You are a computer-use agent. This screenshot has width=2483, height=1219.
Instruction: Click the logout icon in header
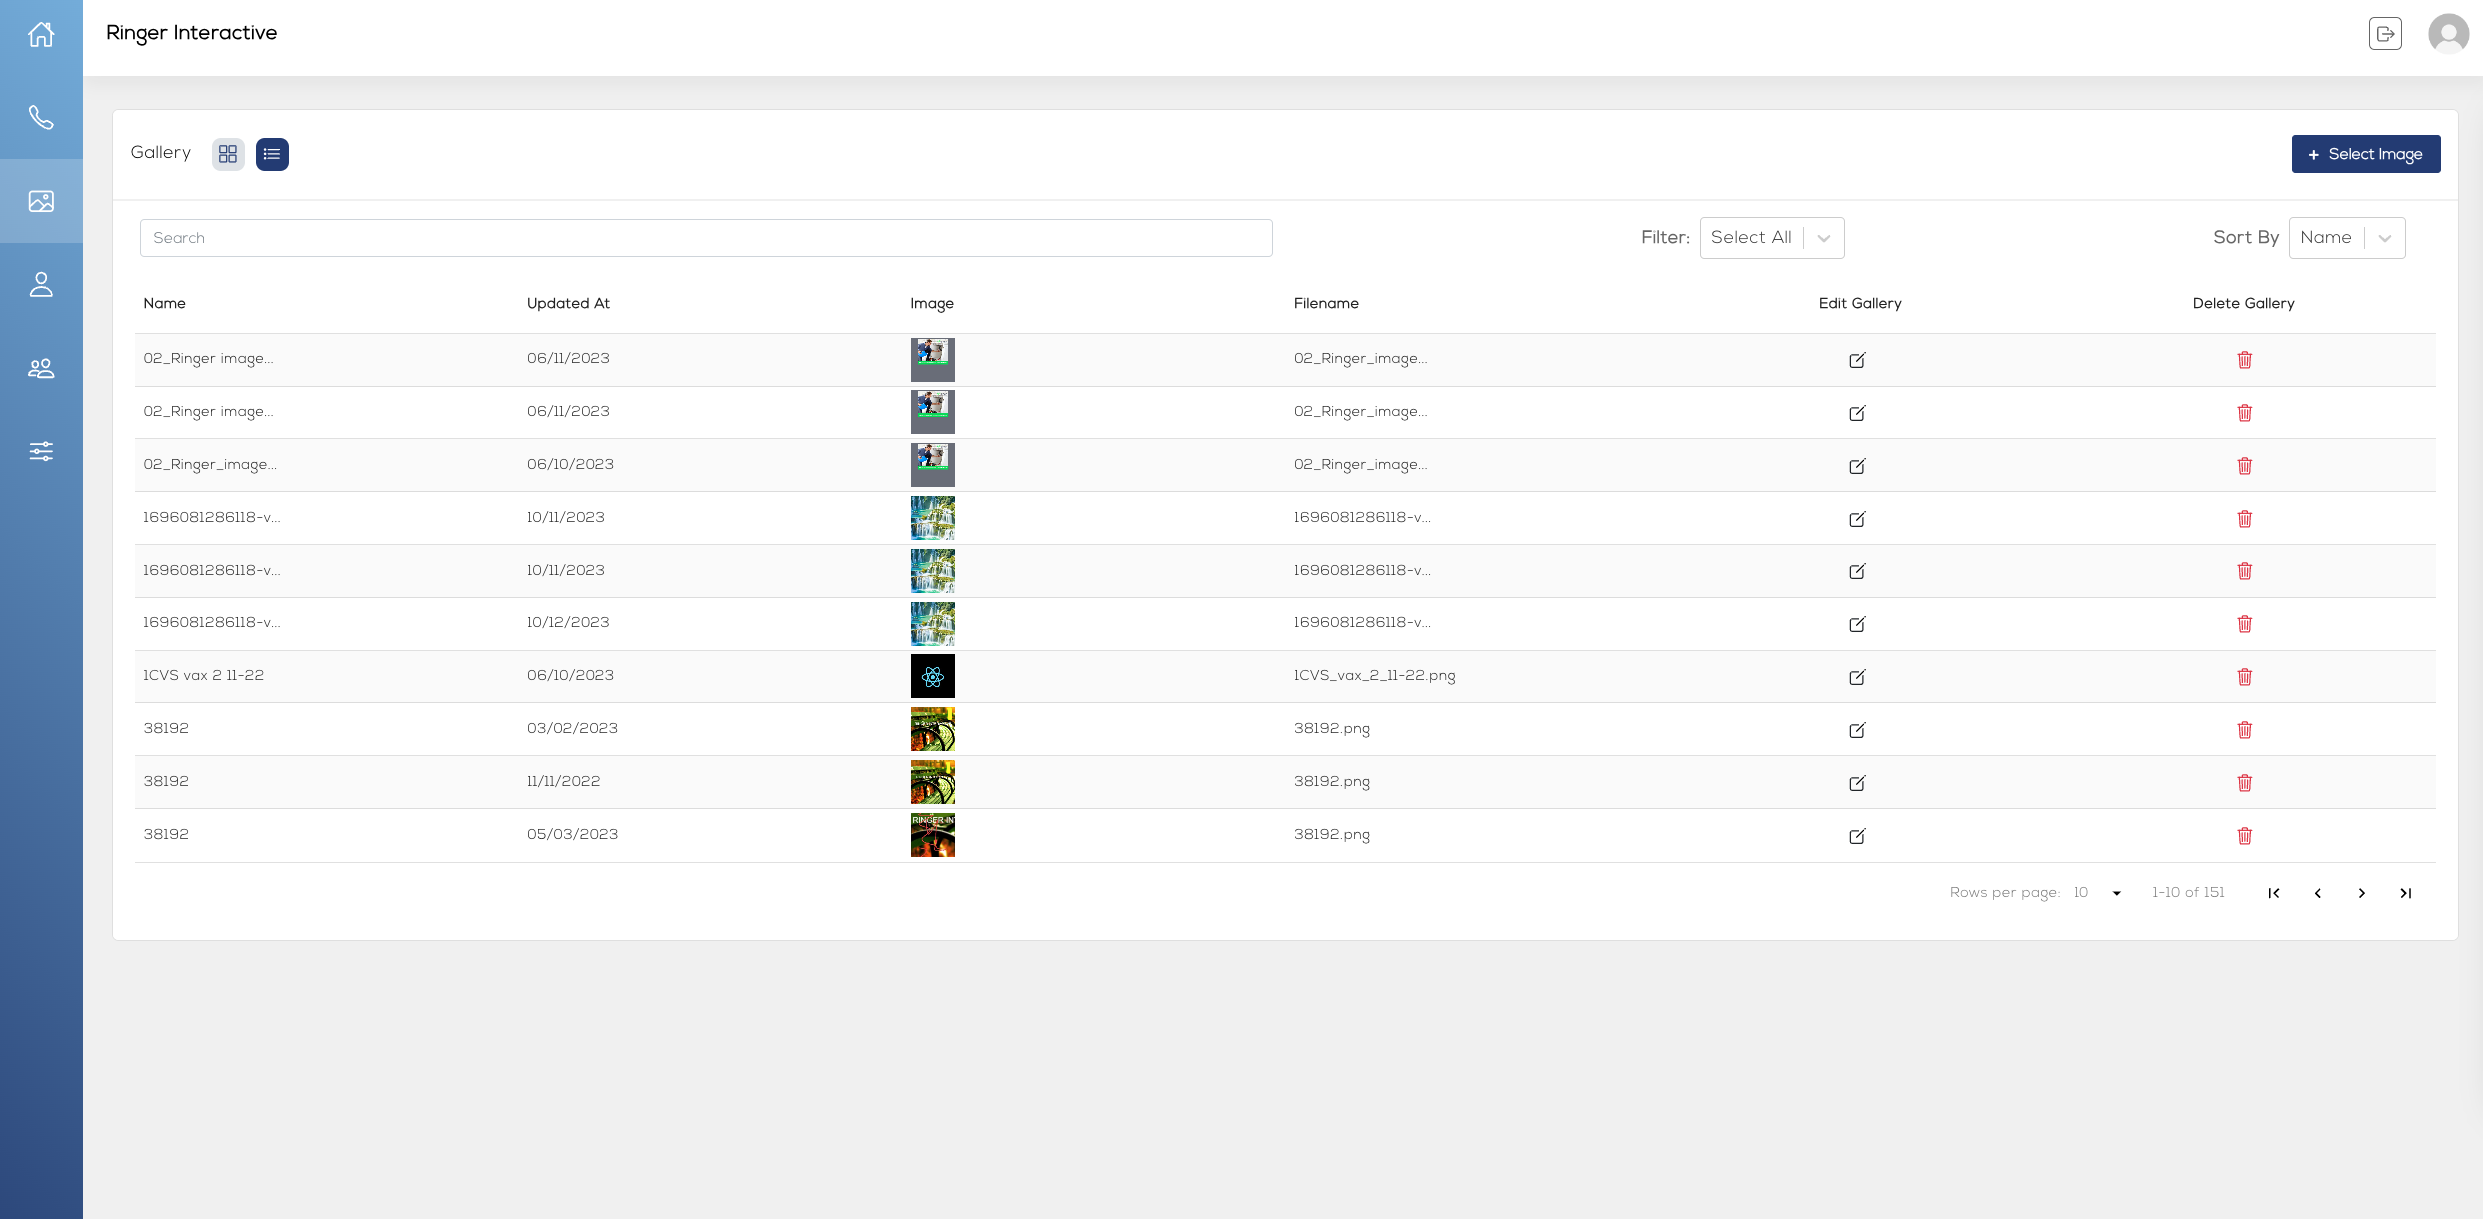(2385, 34)
